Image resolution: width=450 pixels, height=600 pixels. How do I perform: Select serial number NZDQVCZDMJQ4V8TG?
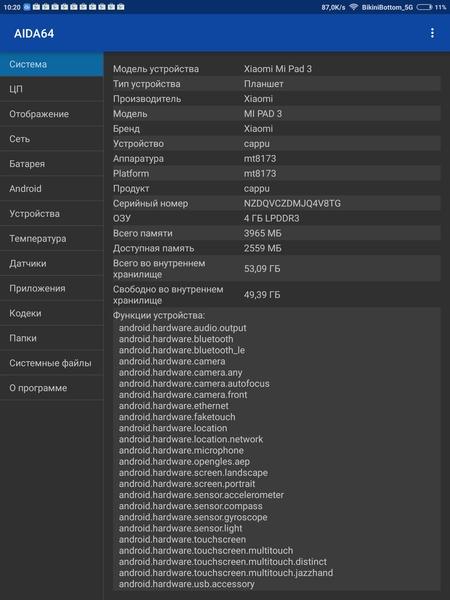pos(292,204)
